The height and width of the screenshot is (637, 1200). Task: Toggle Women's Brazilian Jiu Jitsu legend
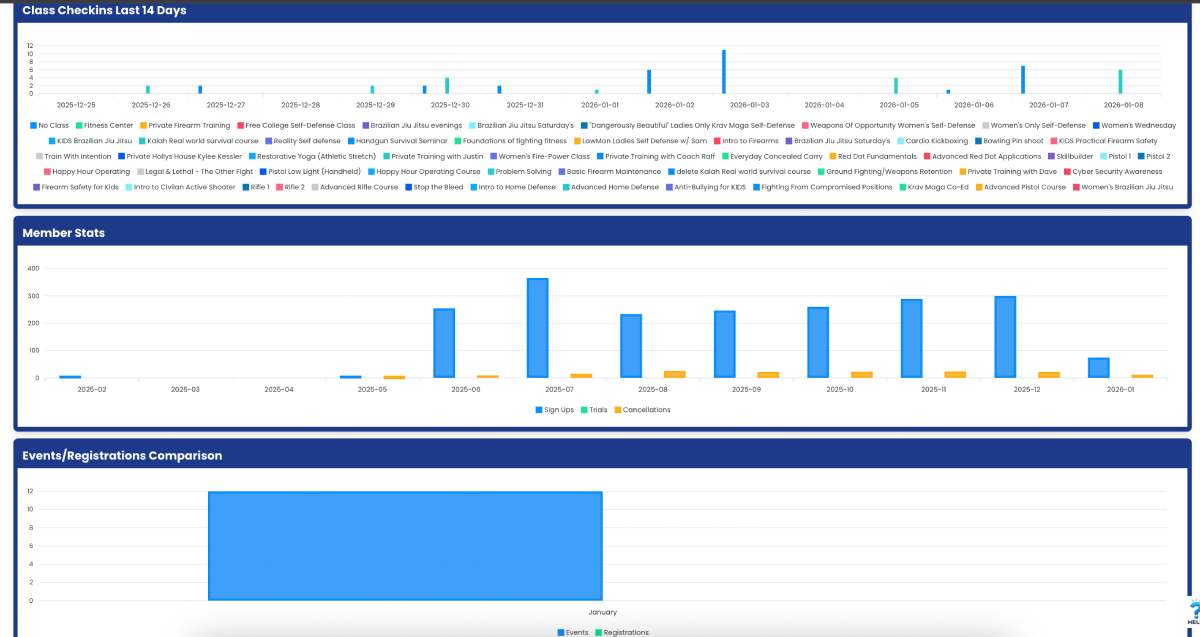coord(1123,187)
